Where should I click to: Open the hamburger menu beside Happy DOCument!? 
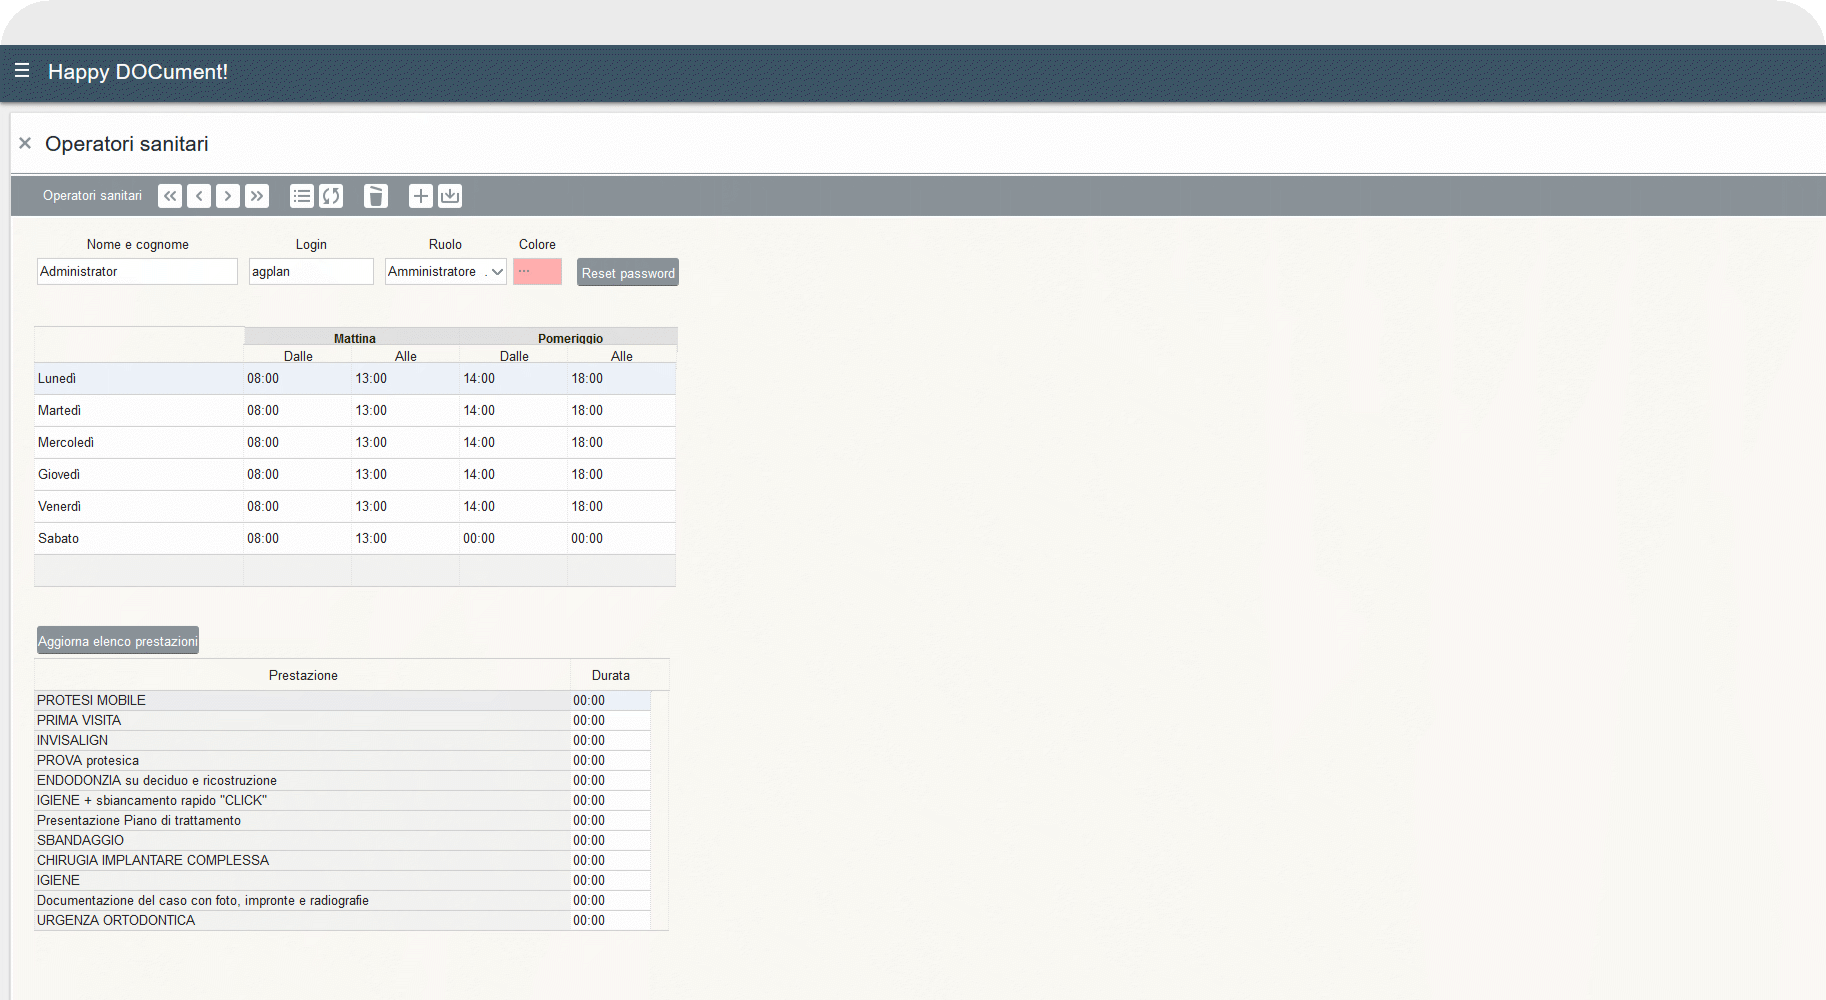(22, 71)
